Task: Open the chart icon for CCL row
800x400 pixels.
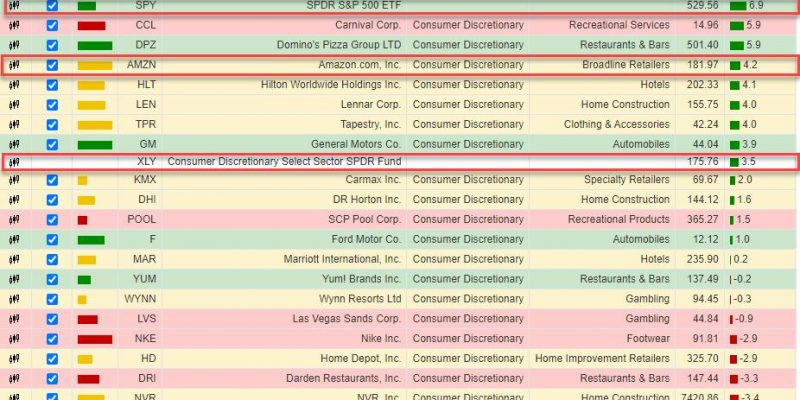Action: (x=14, y=26)
